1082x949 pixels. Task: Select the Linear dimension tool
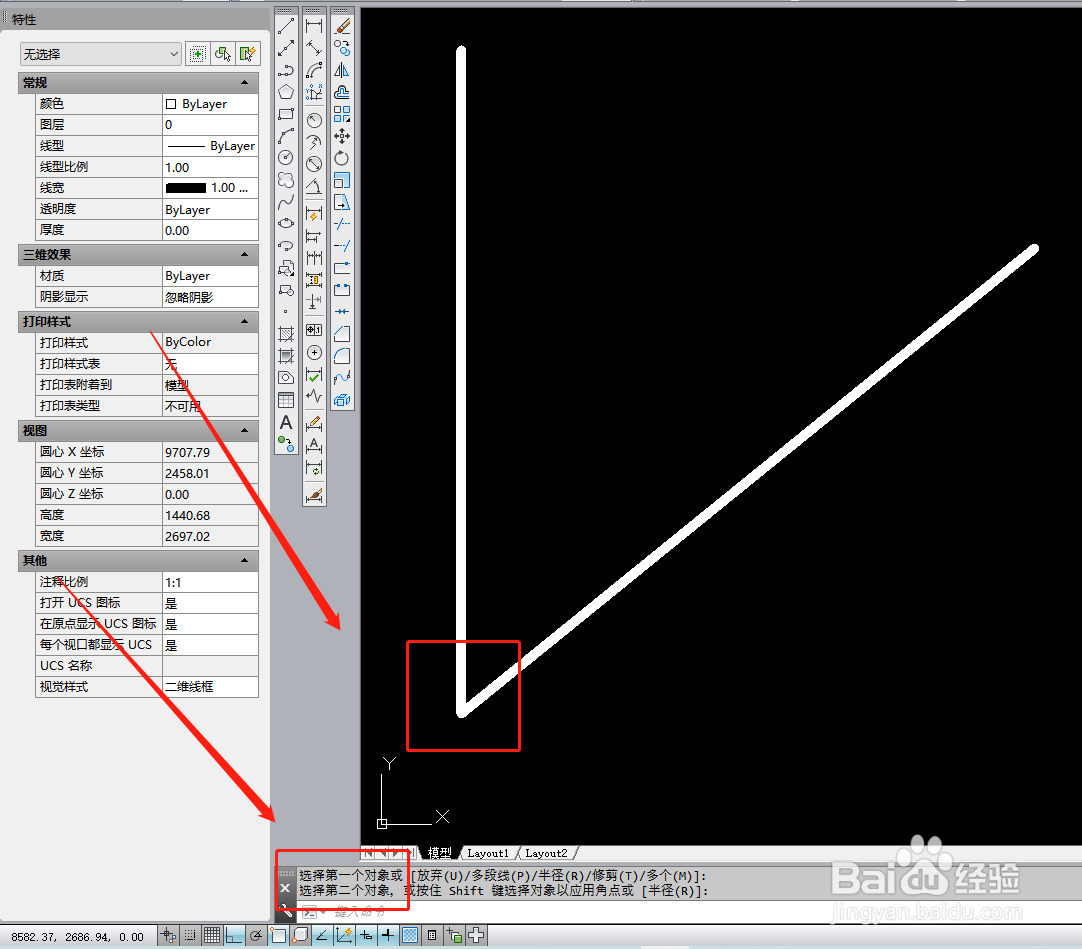(x=314, y=26)
